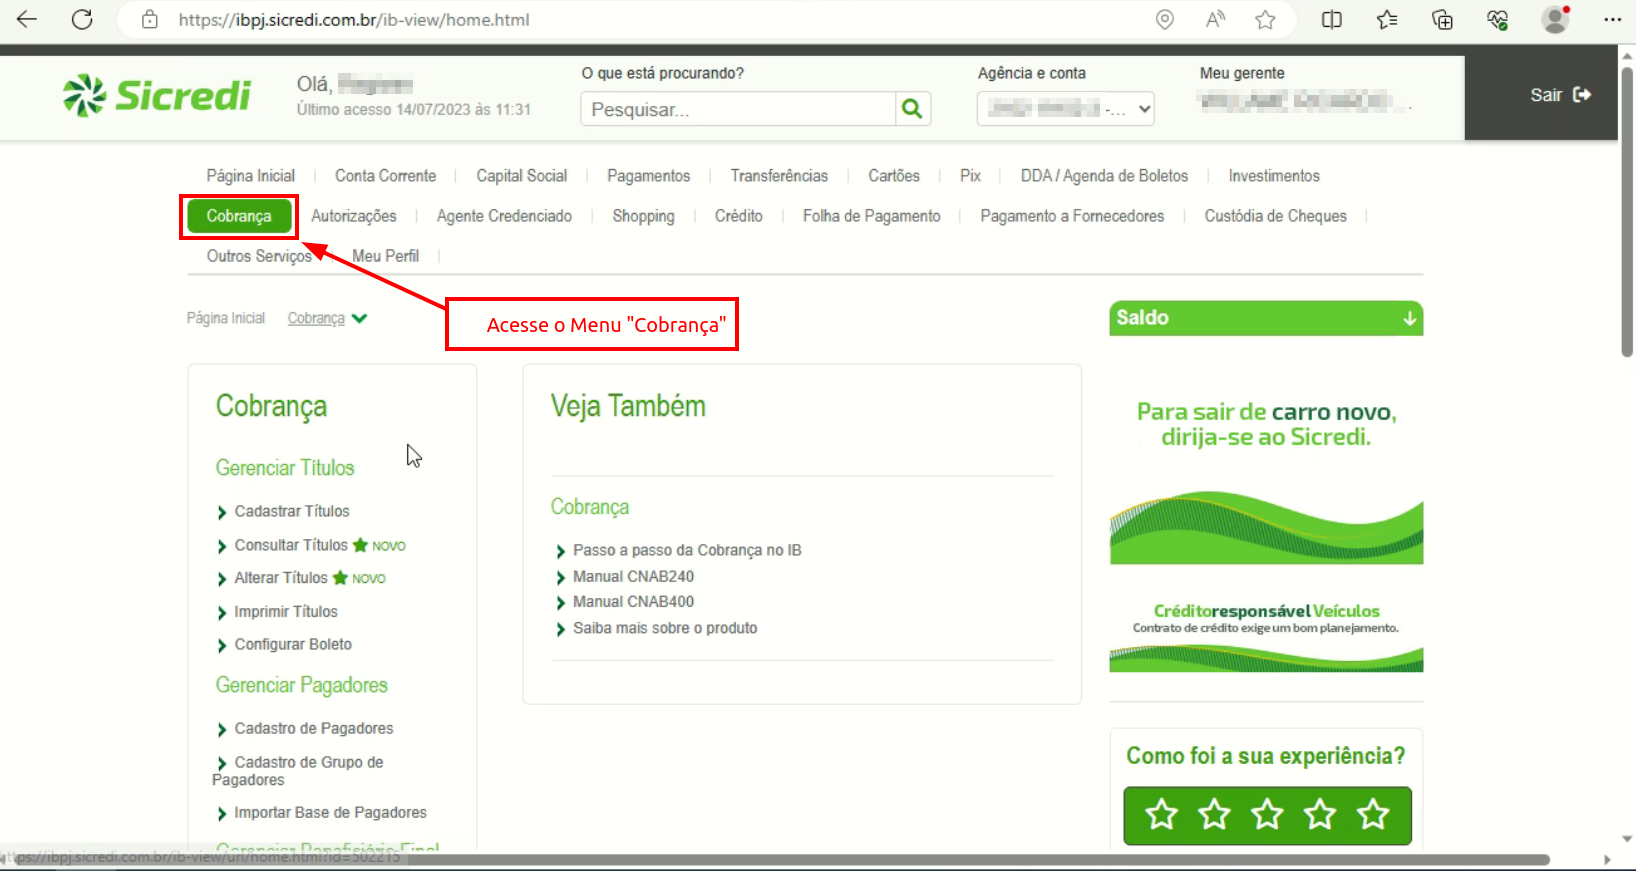Open the Meu Perfil menu
The image size is (1636, 871).
pyautogui.click(x=385, y=256)
